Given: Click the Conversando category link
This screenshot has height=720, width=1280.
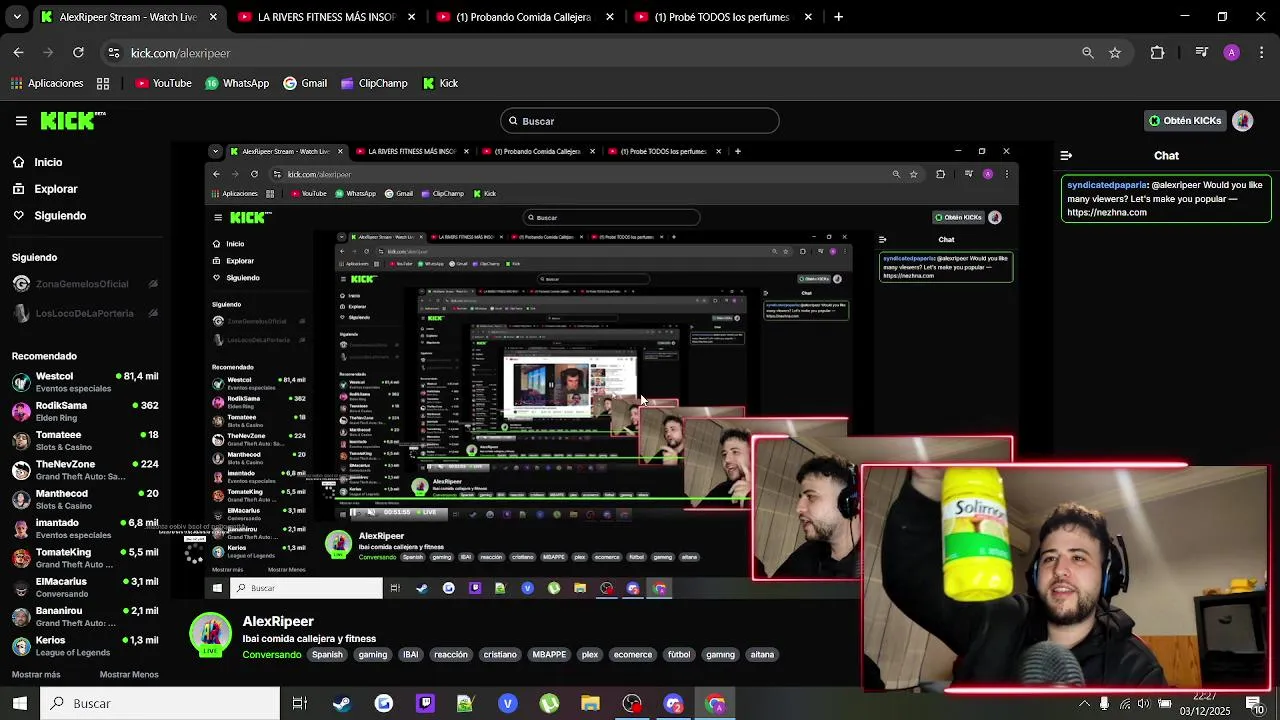Looking at the screenshot, I should (x=272, y=655).
